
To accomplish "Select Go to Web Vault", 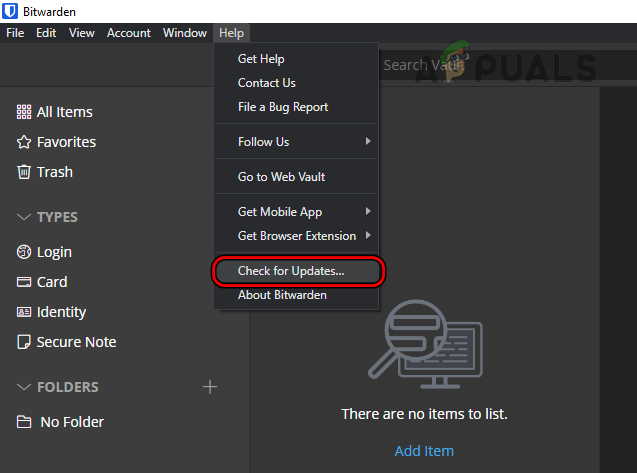I will coord(296,176).
